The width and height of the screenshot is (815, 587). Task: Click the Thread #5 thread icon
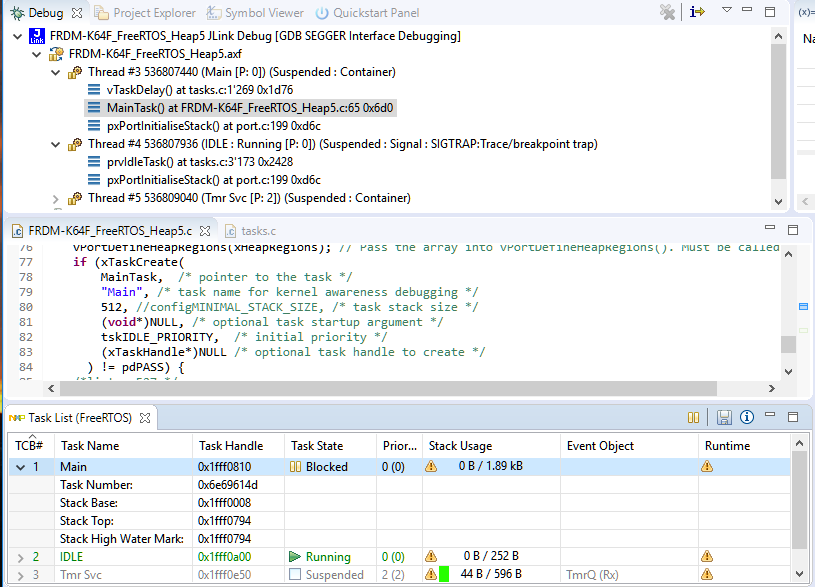[x=74, y=199]
